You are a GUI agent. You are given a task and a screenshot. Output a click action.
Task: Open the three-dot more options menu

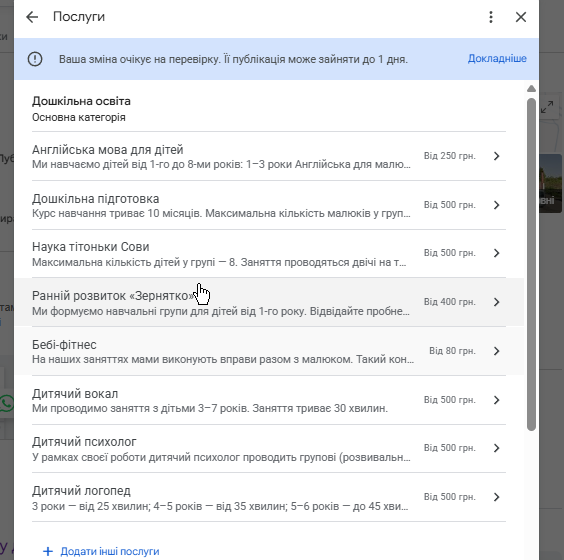[x=491, y=17]
